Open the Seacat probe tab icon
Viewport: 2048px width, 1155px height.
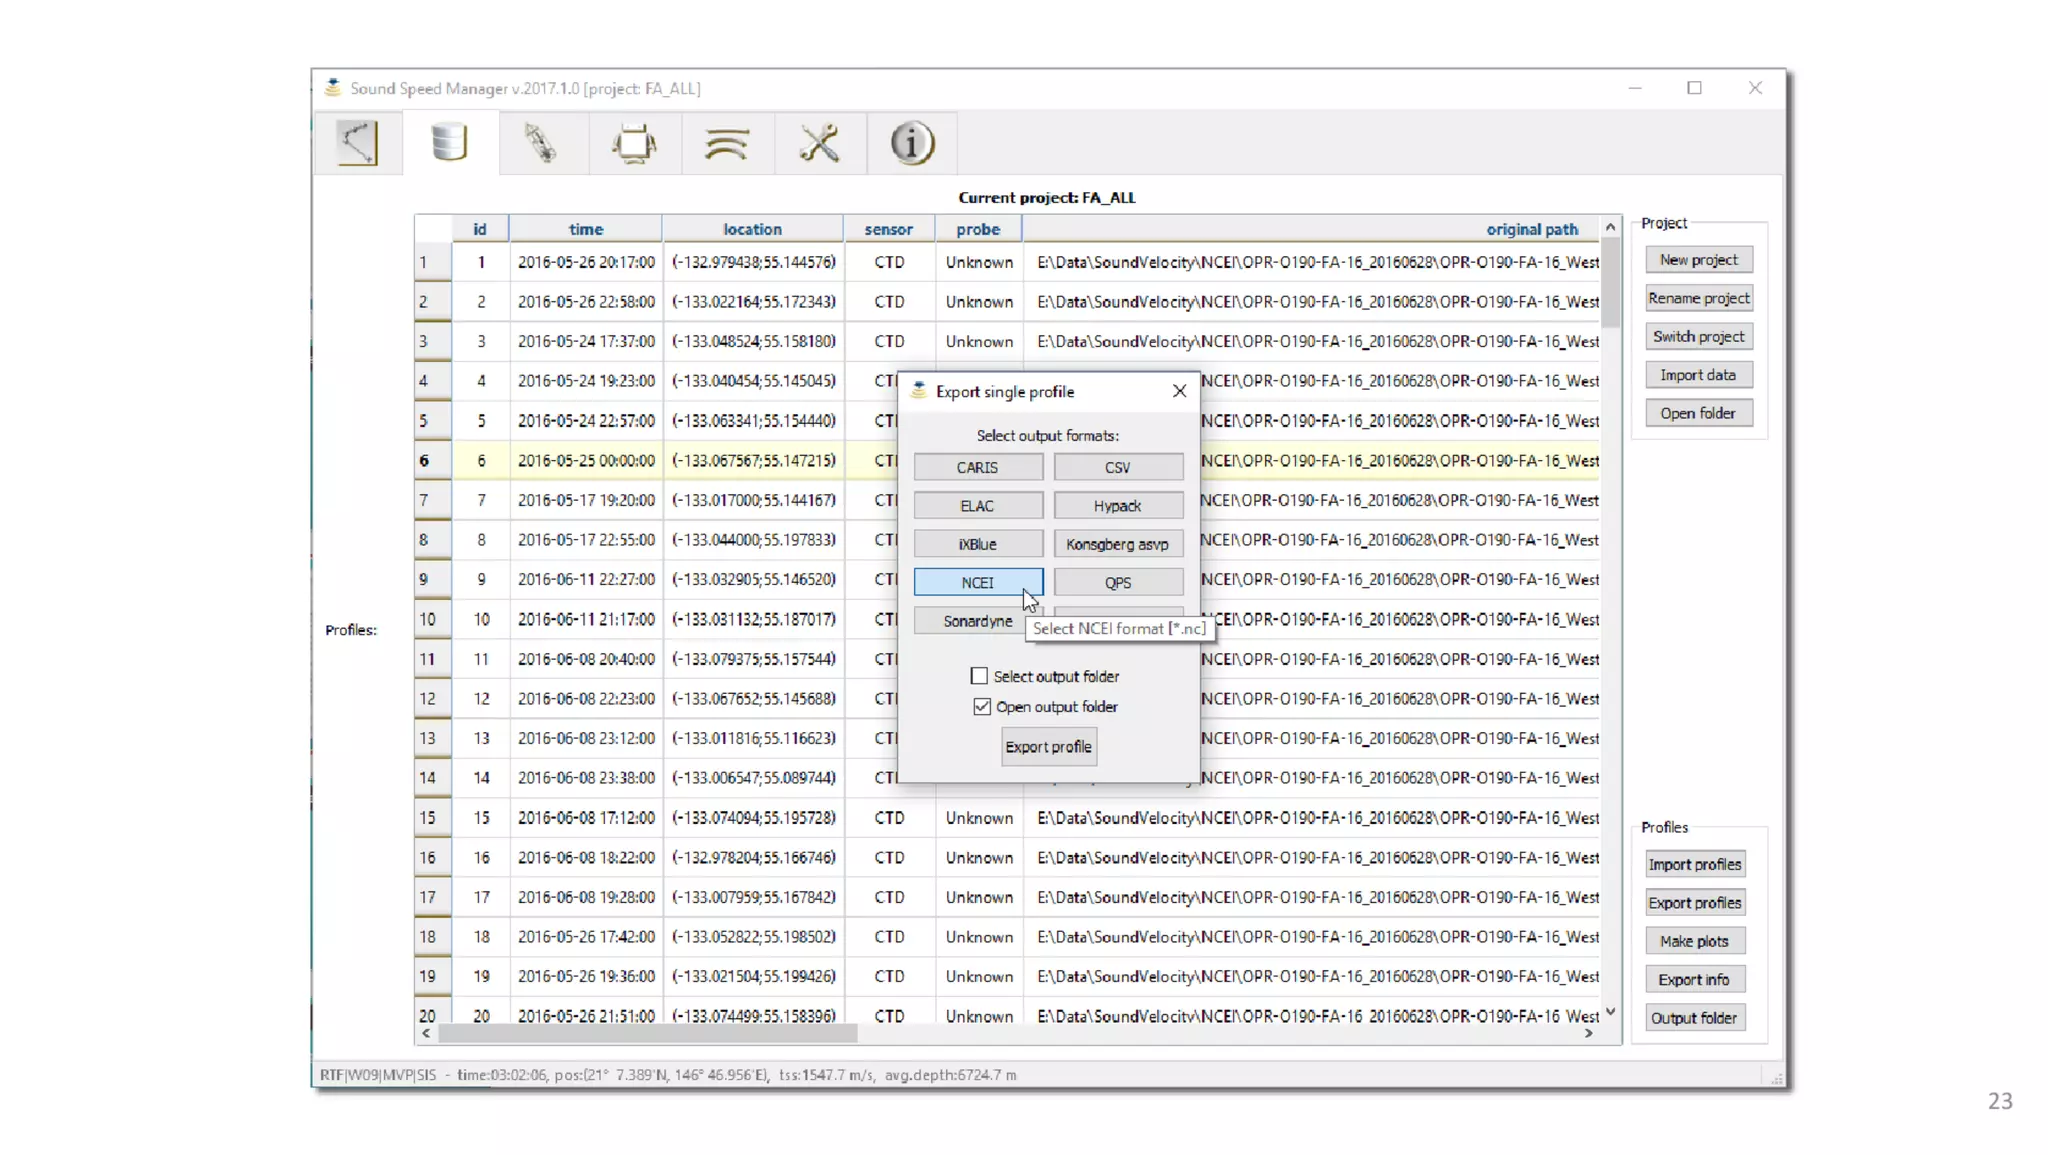541,143
